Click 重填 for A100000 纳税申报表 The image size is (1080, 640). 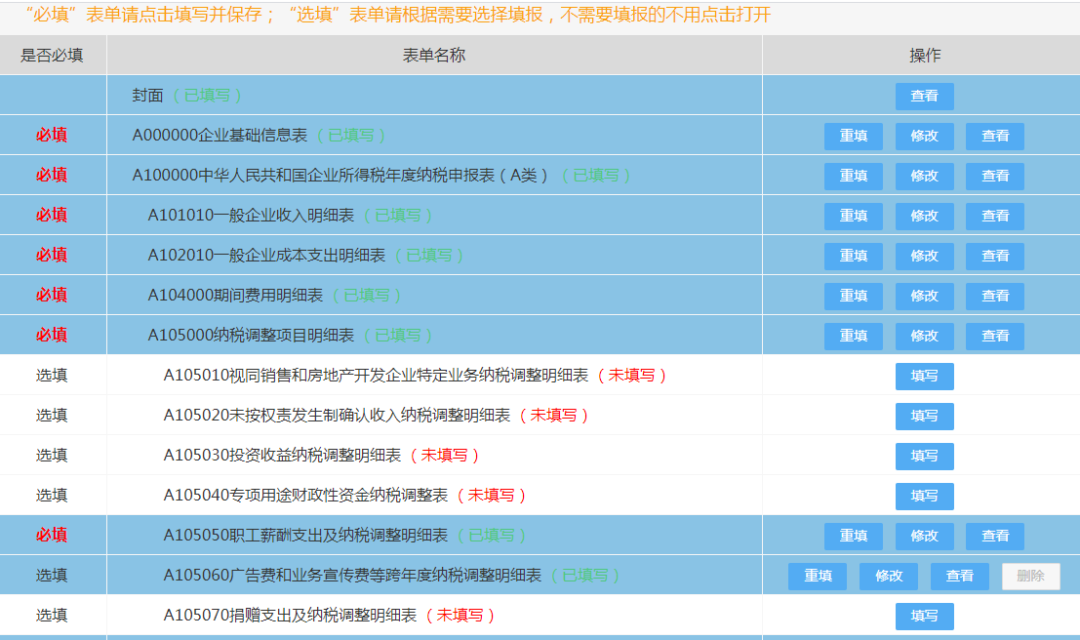(853, 176)
